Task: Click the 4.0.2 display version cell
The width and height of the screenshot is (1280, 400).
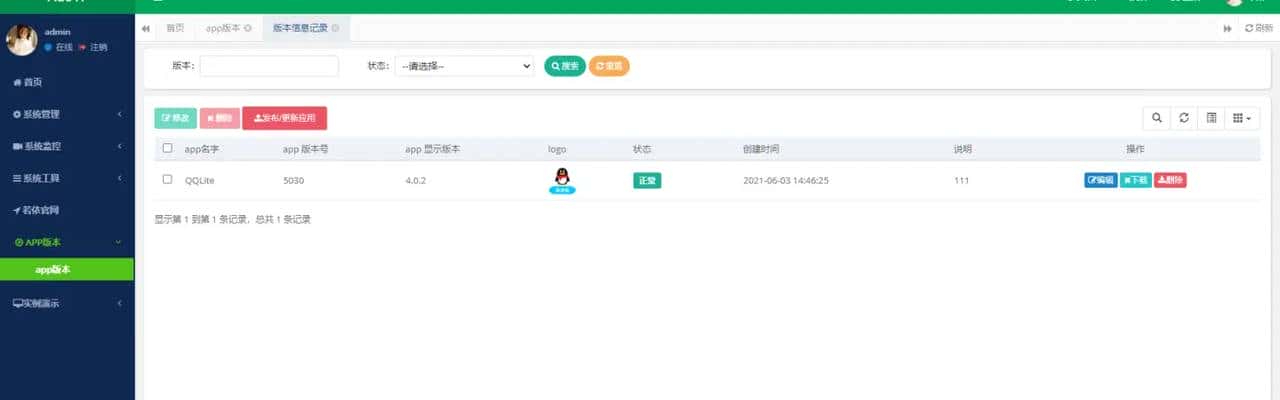Action: click(x=416, y=181)
